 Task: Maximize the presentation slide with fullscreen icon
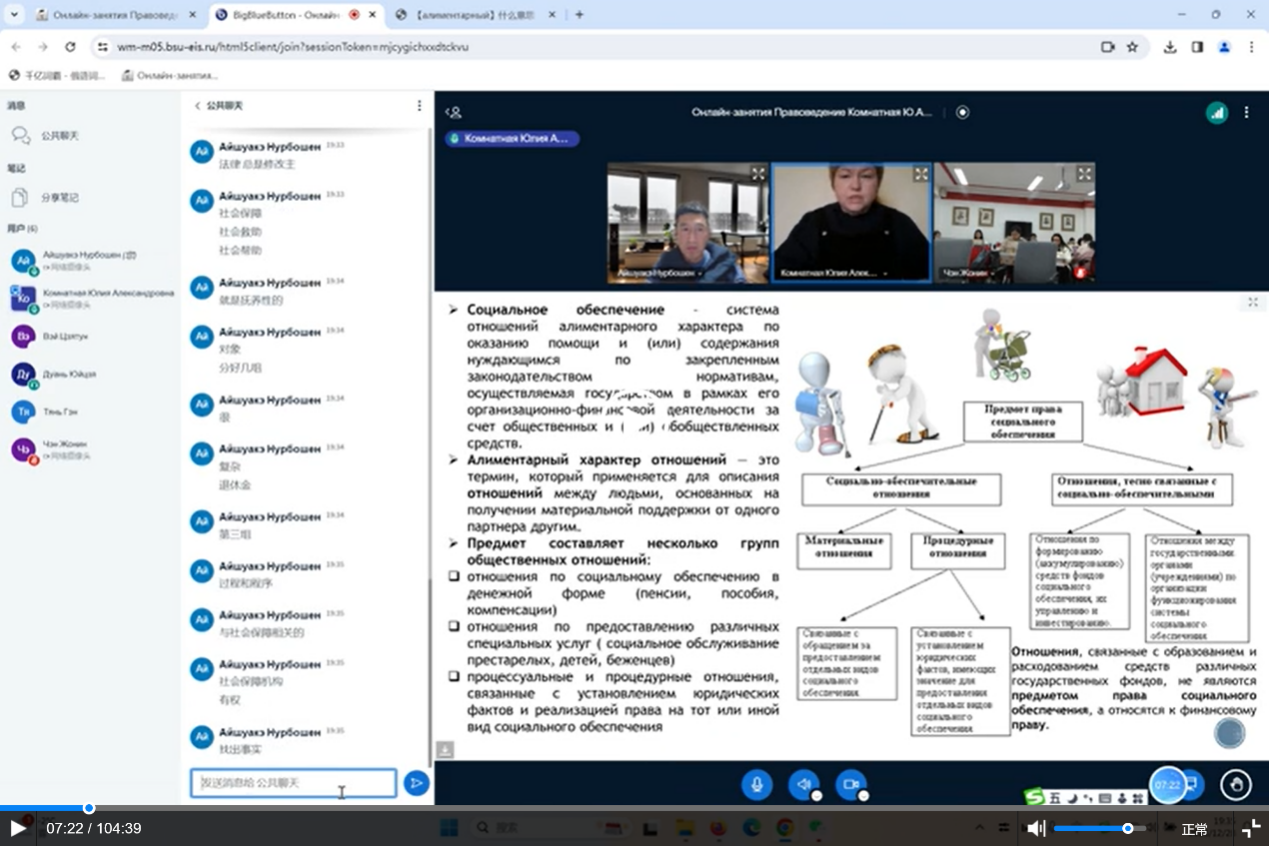click(x=1252, y=302)
